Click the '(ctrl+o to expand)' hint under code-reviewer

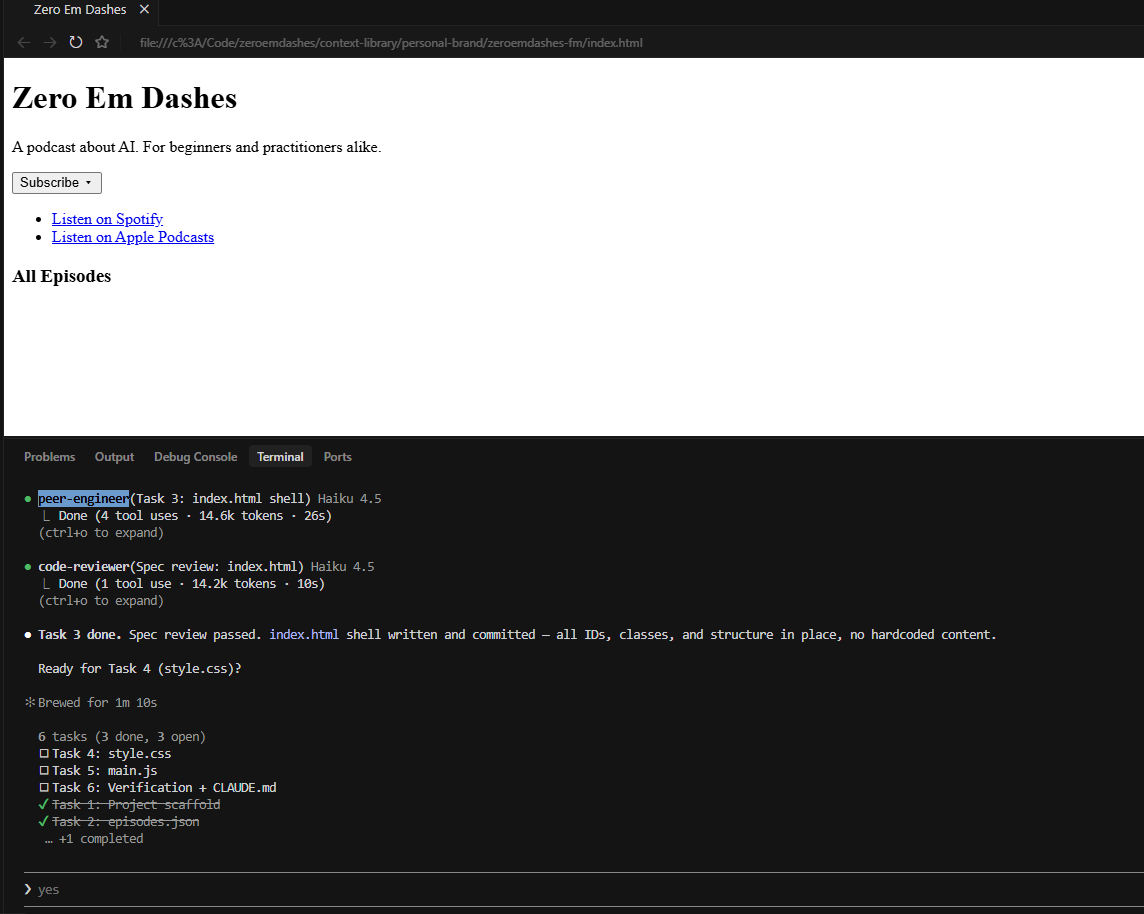click(x=101, y=600)
